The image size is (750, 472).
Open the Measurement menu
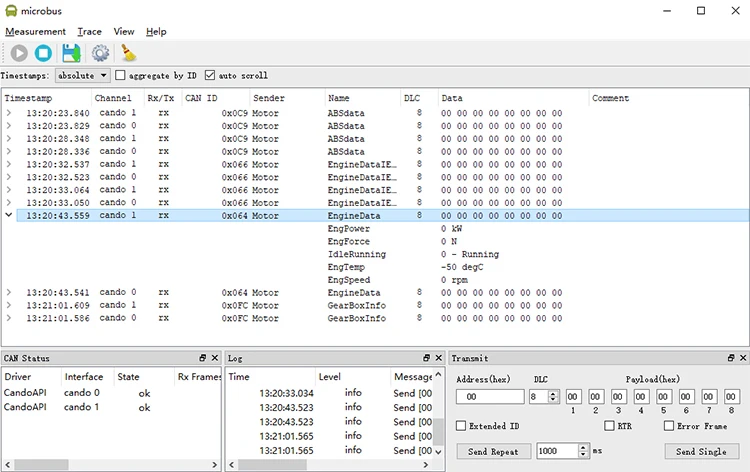[x=35, y=32]
